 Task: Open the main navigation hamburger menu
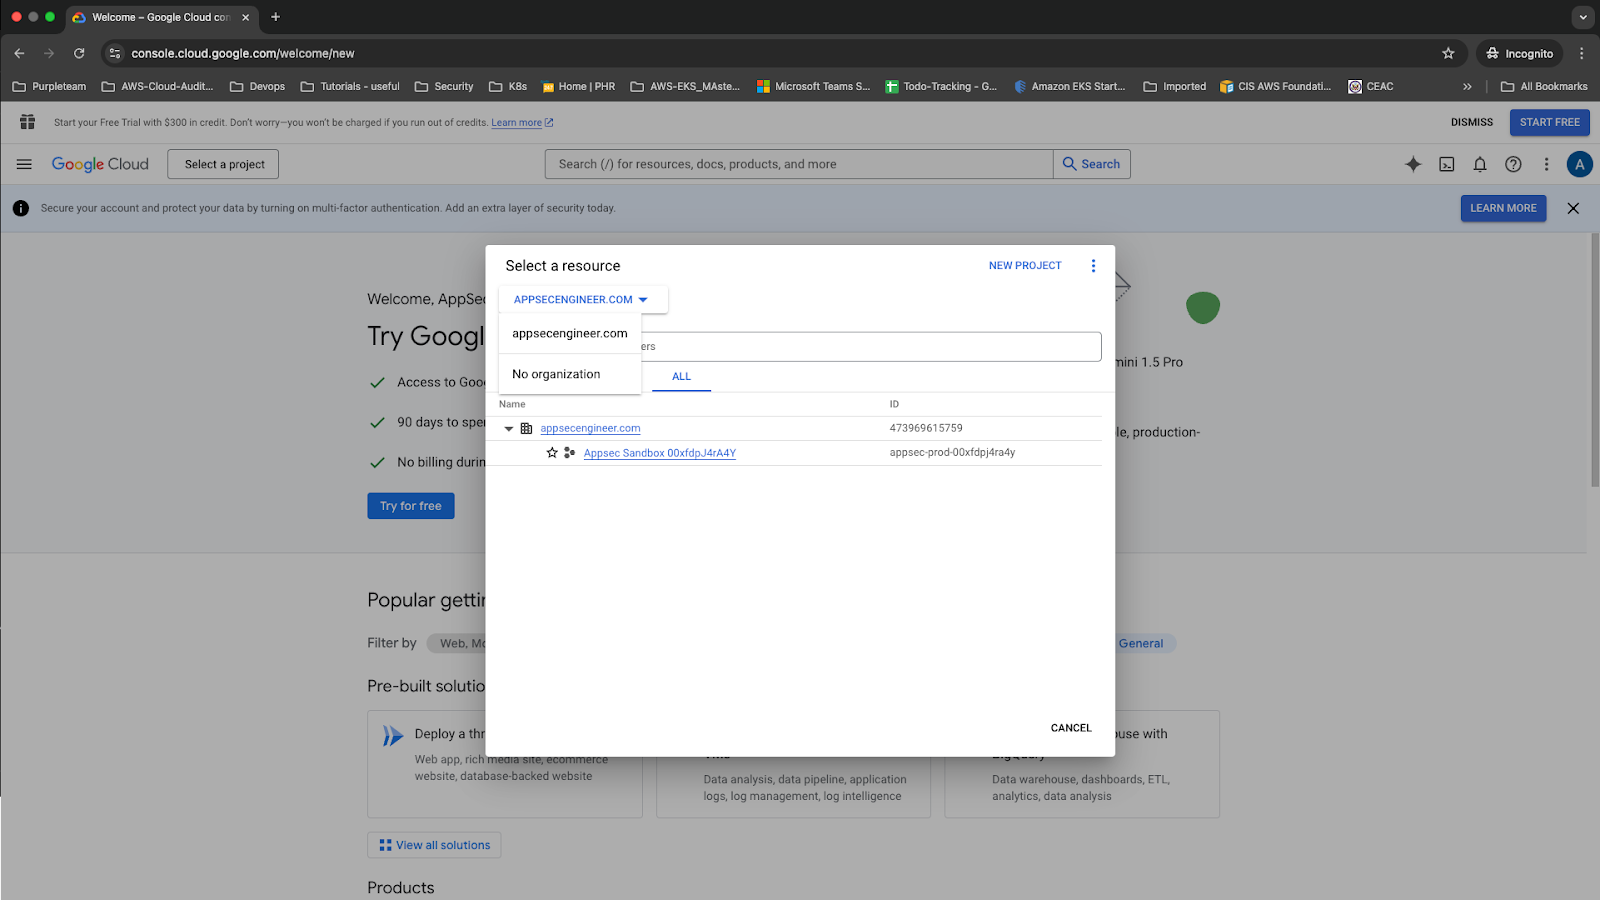24,164
